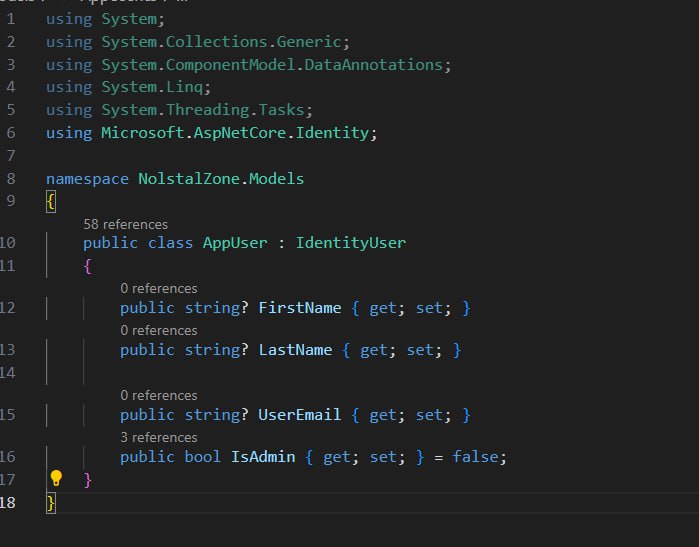Click 'Tasks' in System.Threading.Tasks using

point(281,110)
